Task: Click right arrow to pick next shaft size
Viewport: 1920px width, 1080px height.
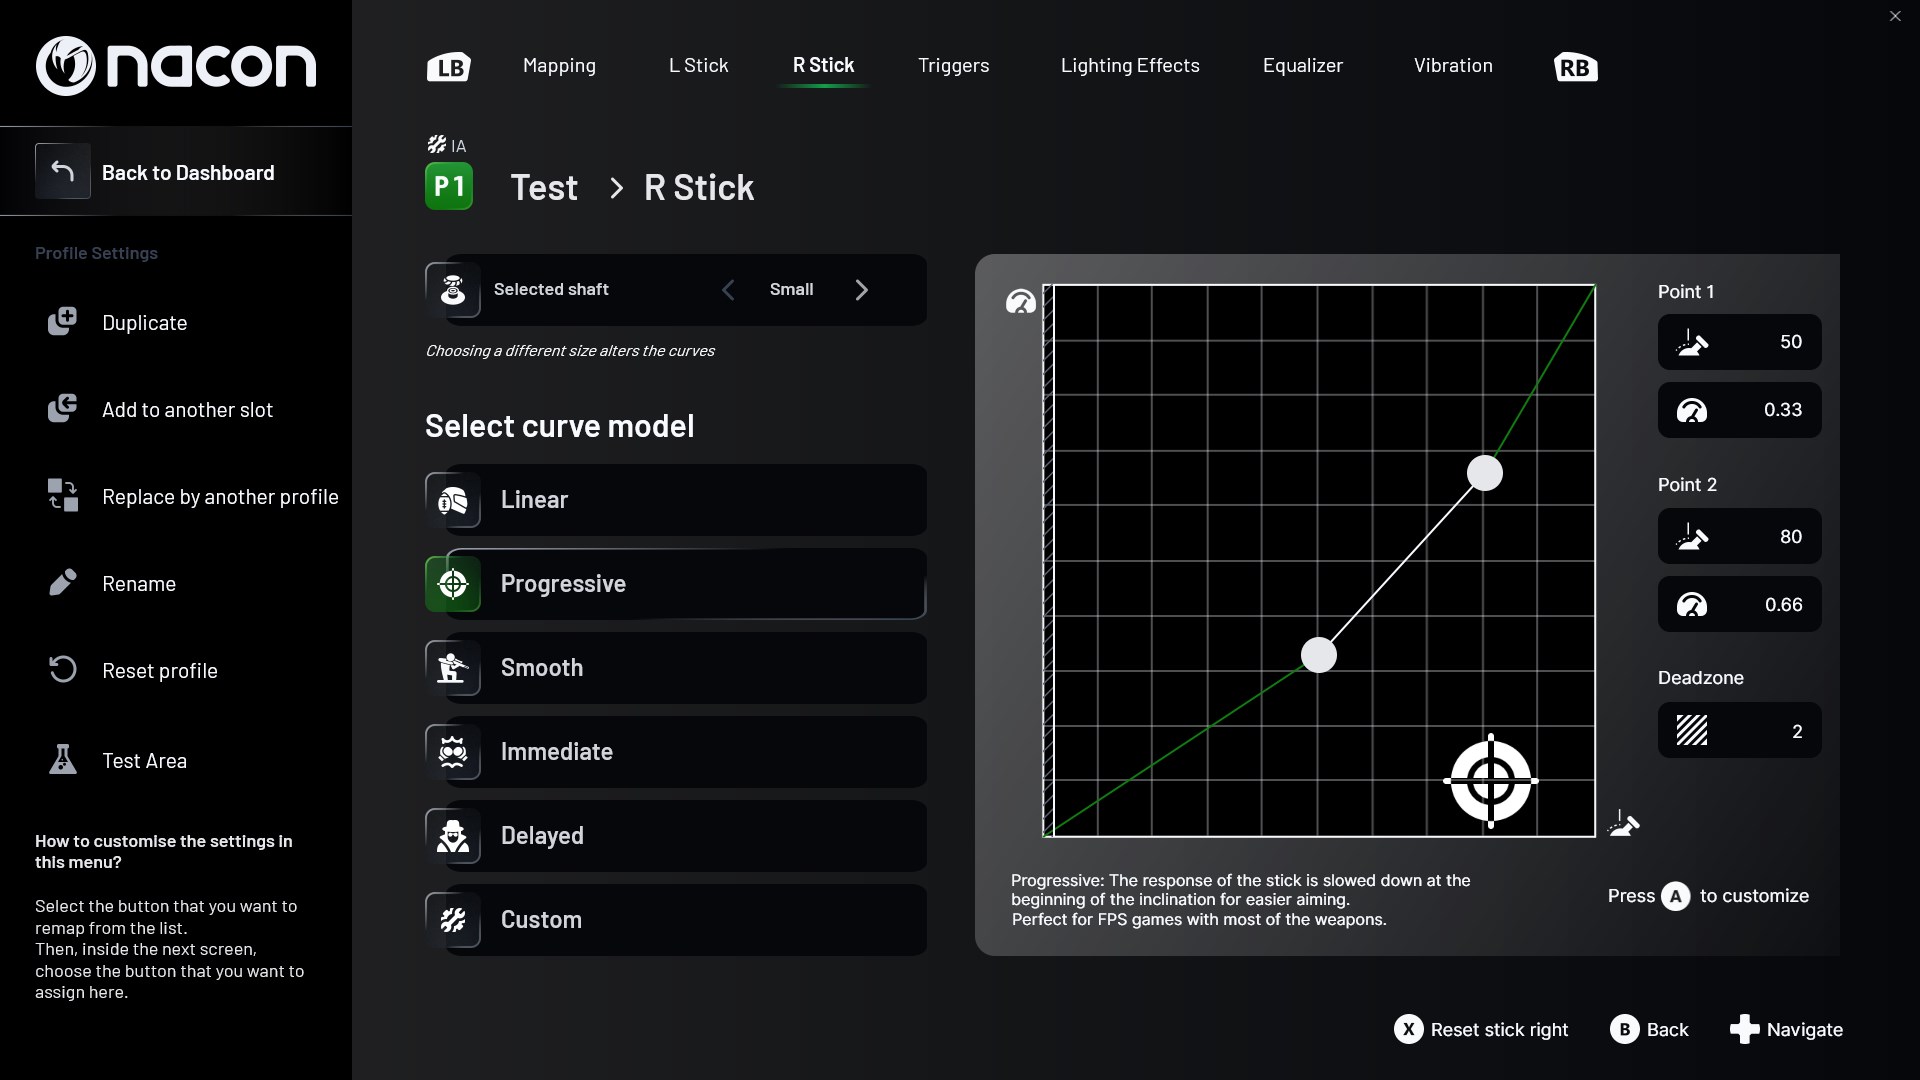Action: click(x=862, y=290)
